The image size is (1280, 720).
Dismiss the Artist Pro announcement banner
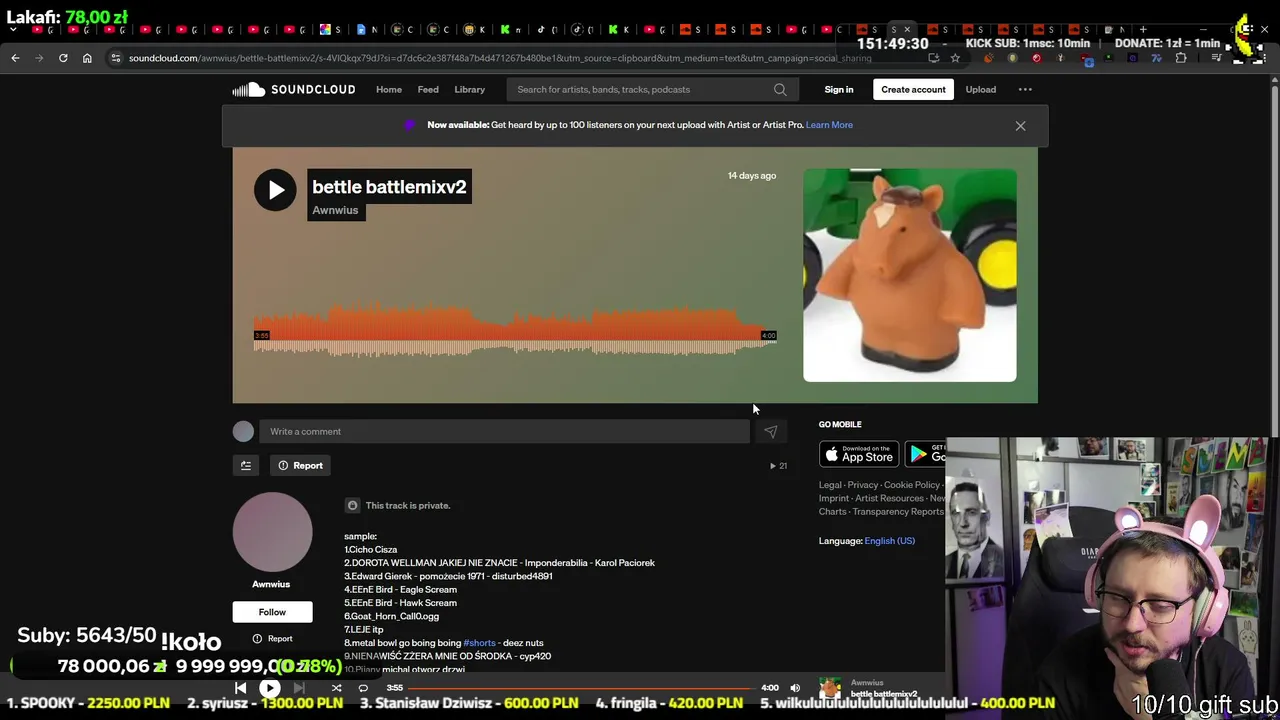click(1020, 126)
